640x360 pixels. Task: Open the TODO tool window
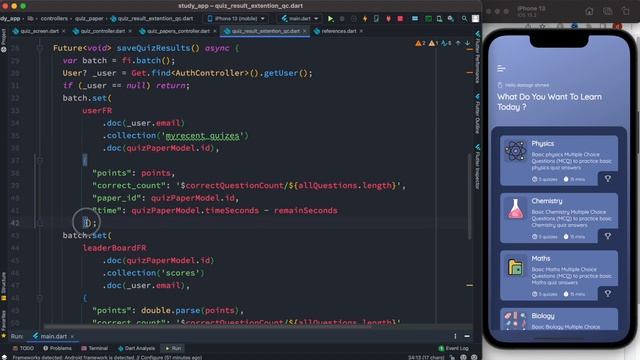pyautogui.click(x=24, y=348)
